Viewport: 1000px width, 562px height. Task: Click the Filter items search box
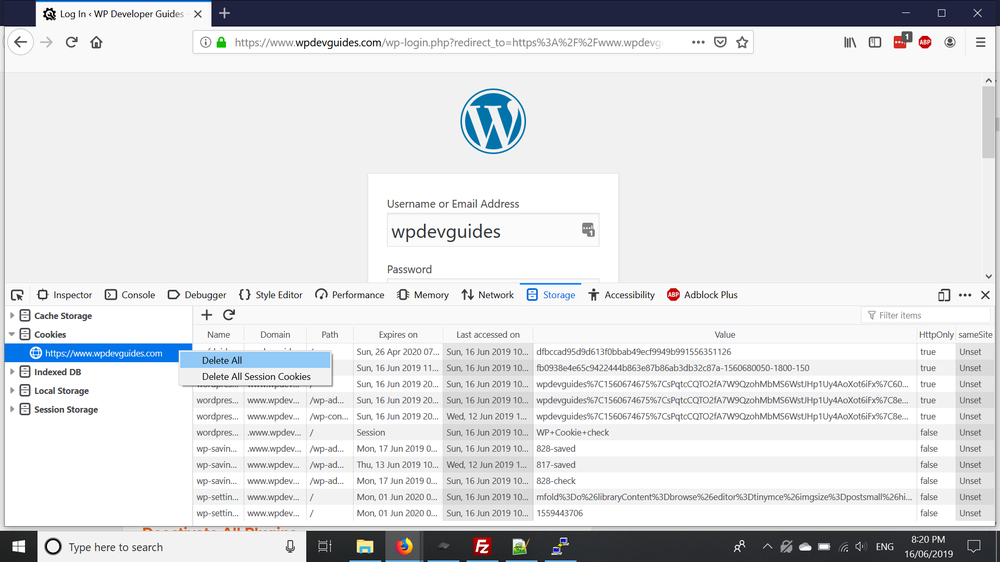click(926, 315)
